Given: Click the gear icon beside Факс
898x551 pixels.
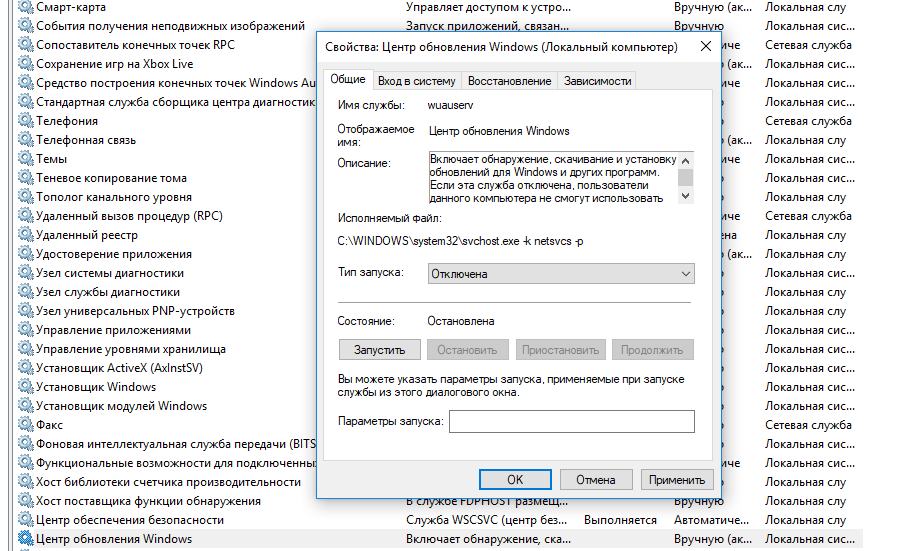Looking at the screenshot, I should coord(26,424).
